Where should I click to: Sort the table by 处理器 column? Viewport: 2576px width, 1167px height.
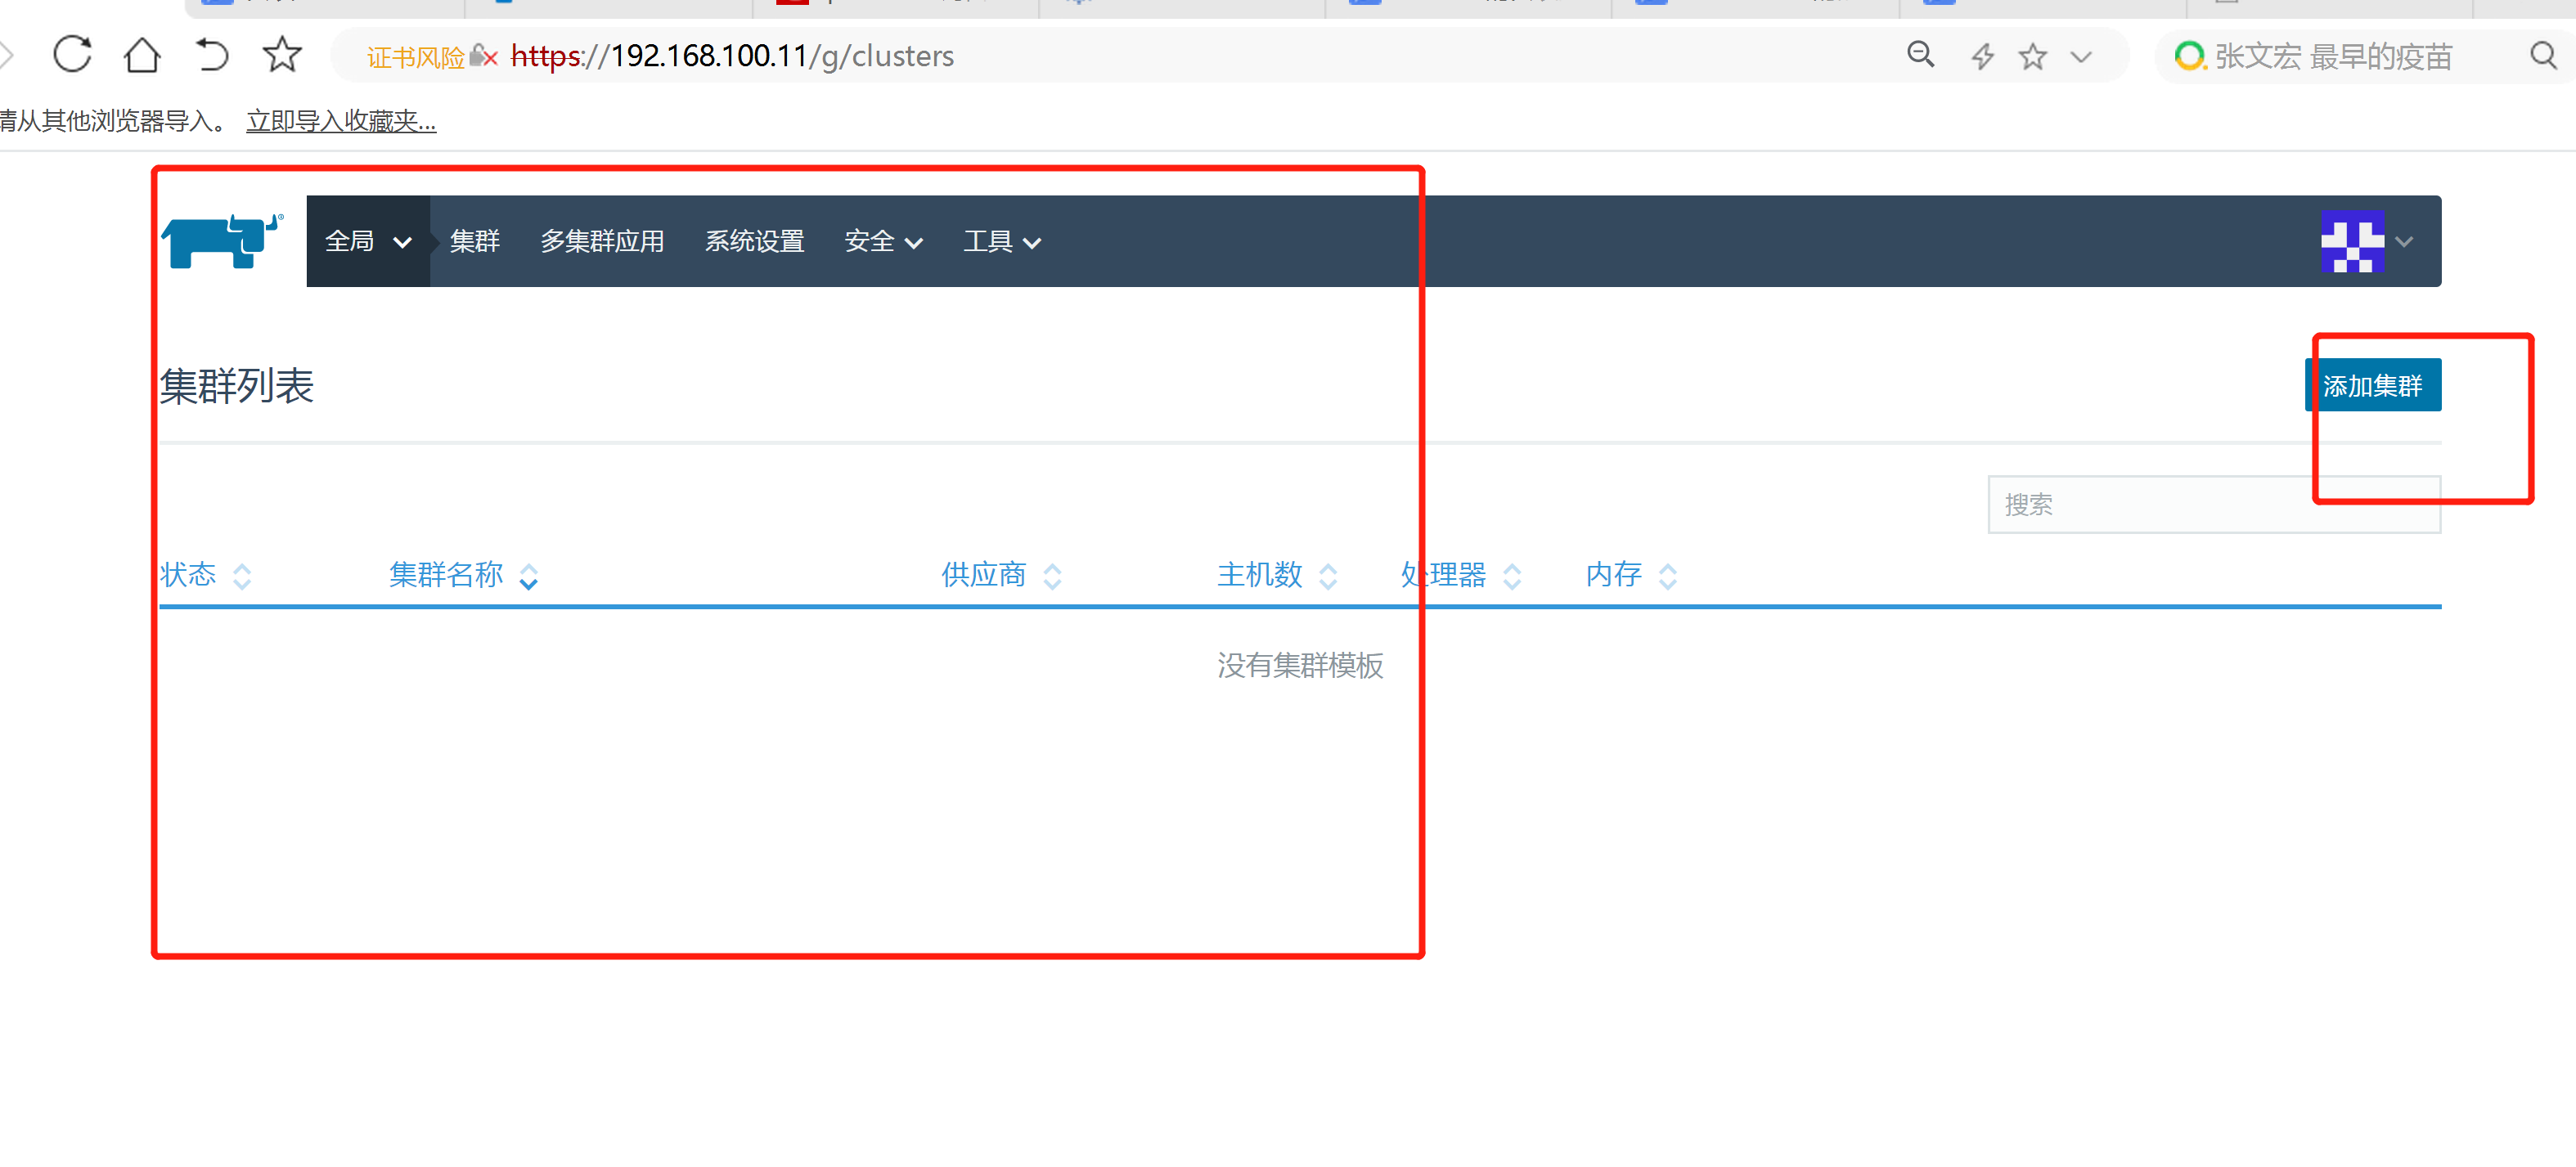click(1461, 575)
